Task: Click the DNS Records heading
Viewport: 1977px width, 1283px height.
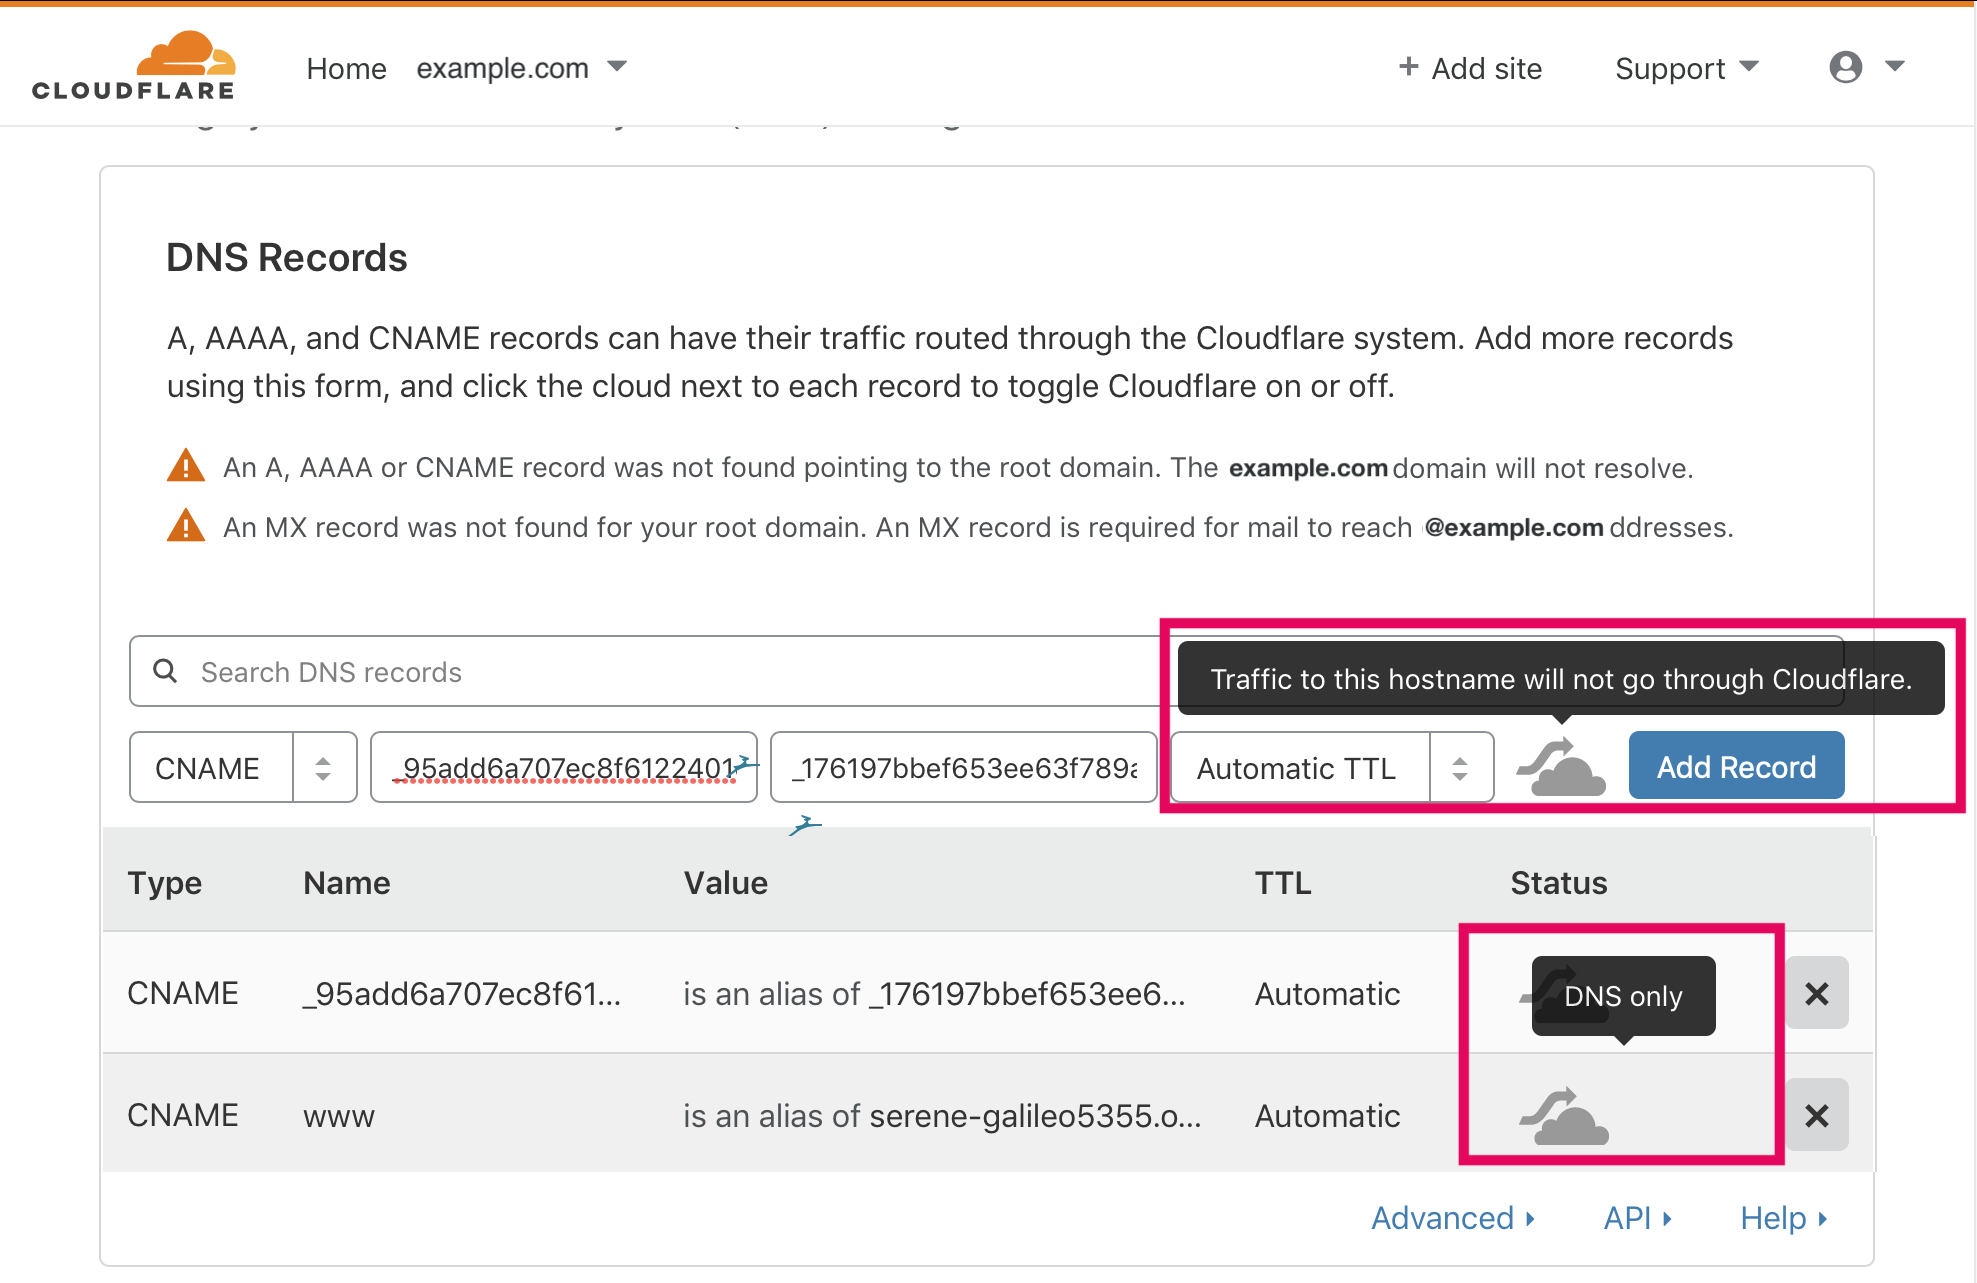Action: coord(286,258)
